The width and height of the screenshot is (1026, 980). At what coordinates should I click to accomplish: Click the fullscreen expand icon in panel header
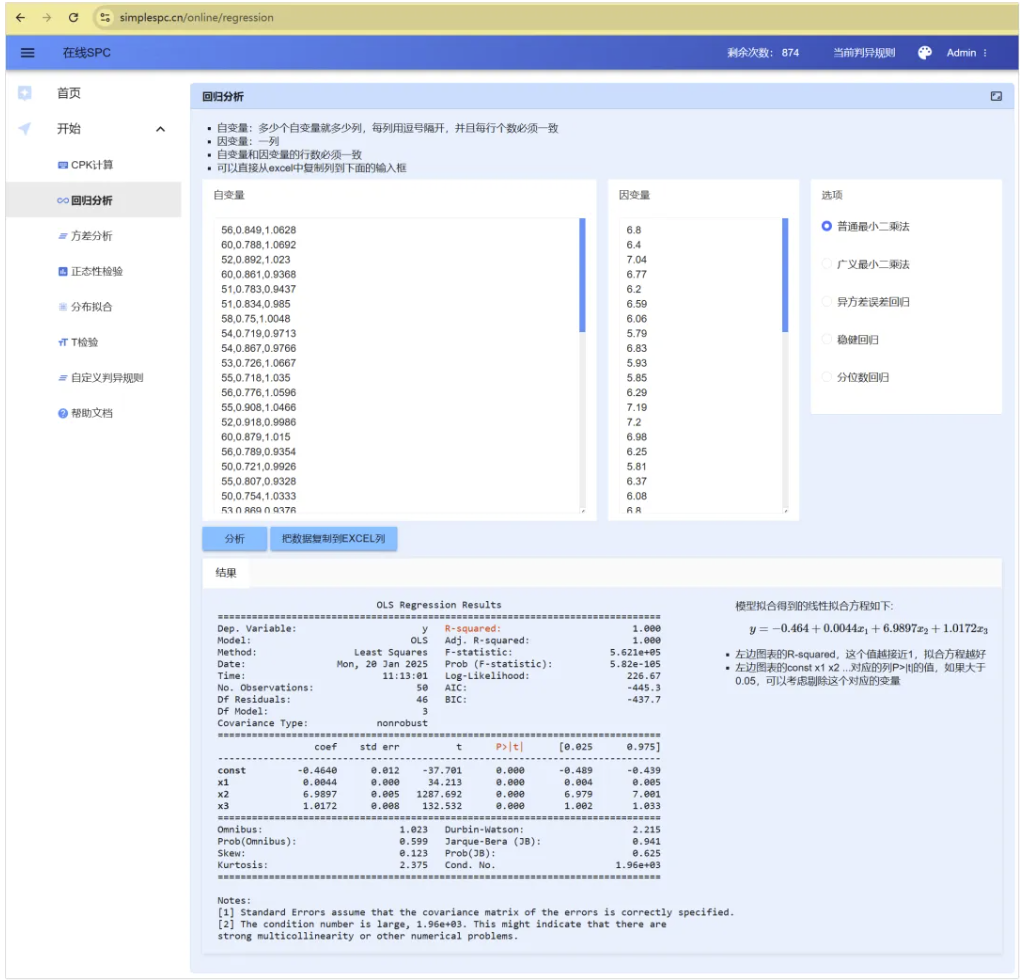(x=996, y=97)
